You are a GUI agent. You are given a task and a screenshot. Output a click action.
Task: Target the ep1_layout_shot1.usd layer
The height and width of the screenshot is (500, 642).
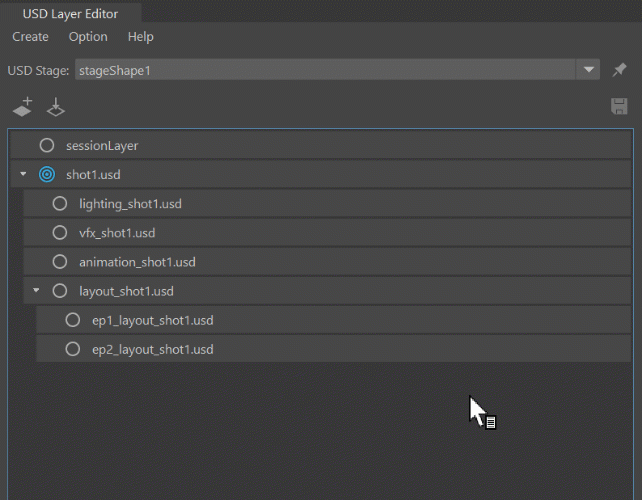click(73, 320)
